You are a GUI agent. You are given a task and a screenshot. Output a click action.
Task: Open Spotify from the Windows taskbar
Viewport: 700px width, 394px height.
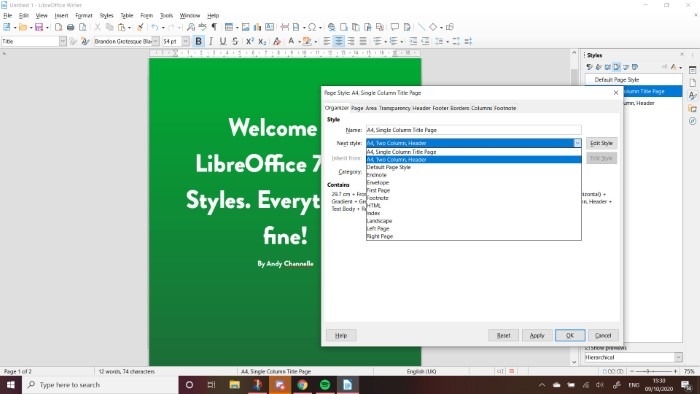click(x=325, y=385)
